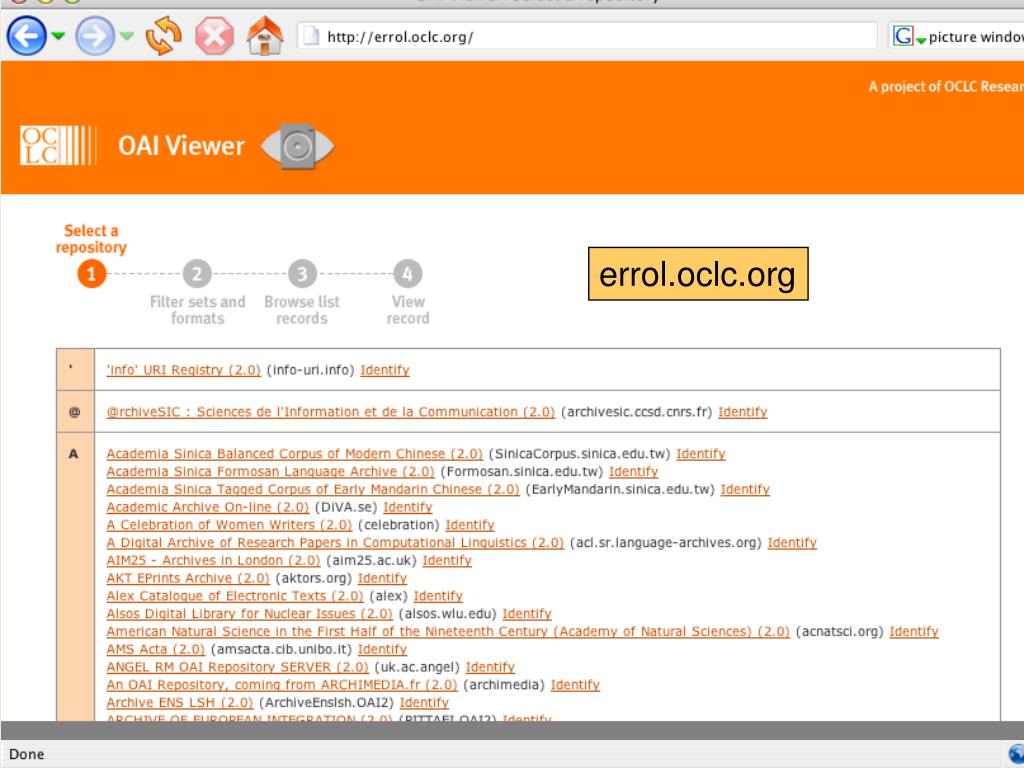The width and height of the screenshot is (1024, 768).
Task: Click Identify for celebration repository
Action: pyautogui.click(x=470, y=525)
